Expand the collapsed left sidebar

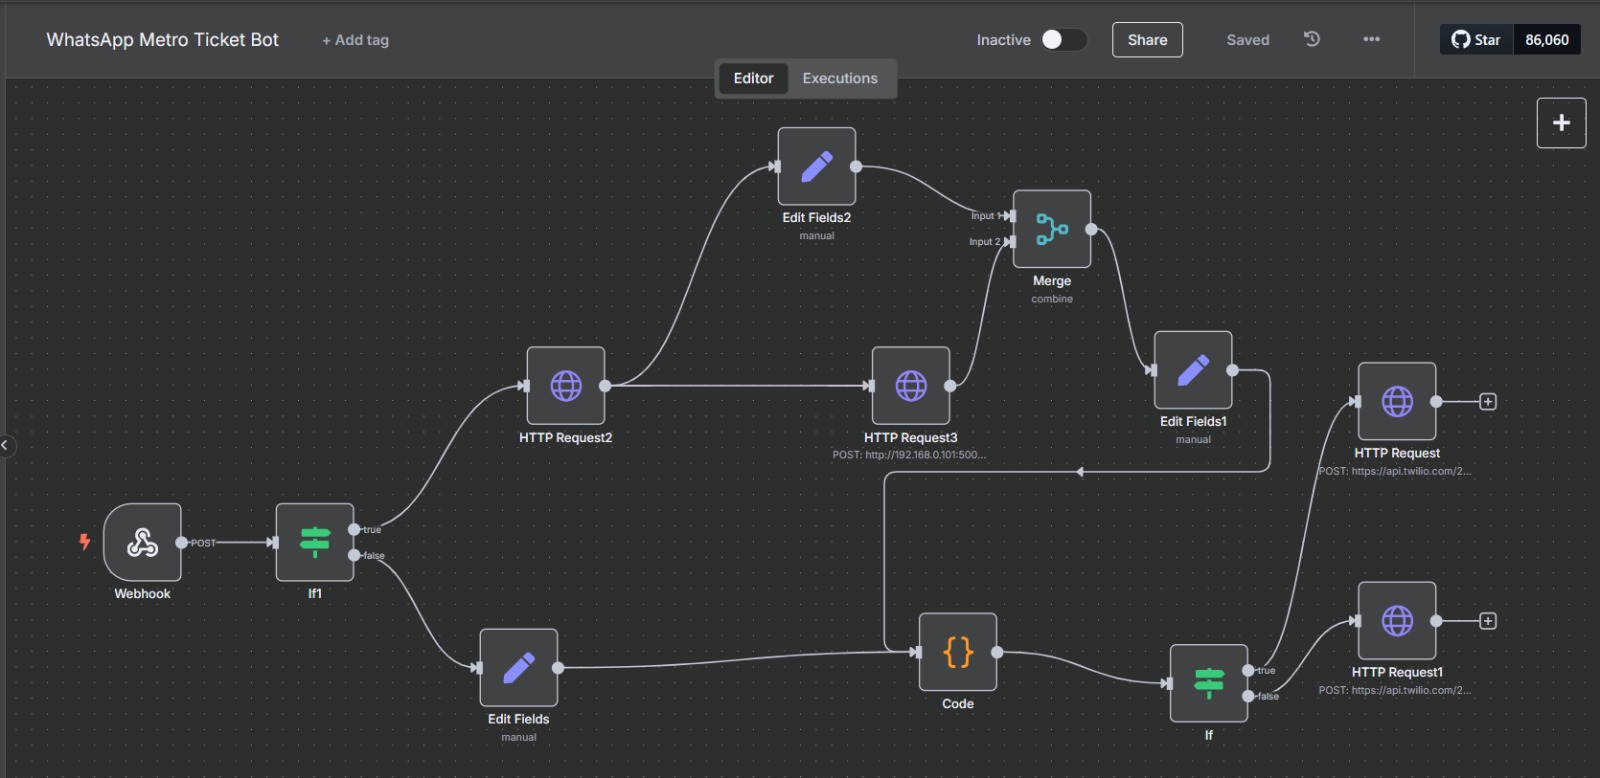pos(6,445)
